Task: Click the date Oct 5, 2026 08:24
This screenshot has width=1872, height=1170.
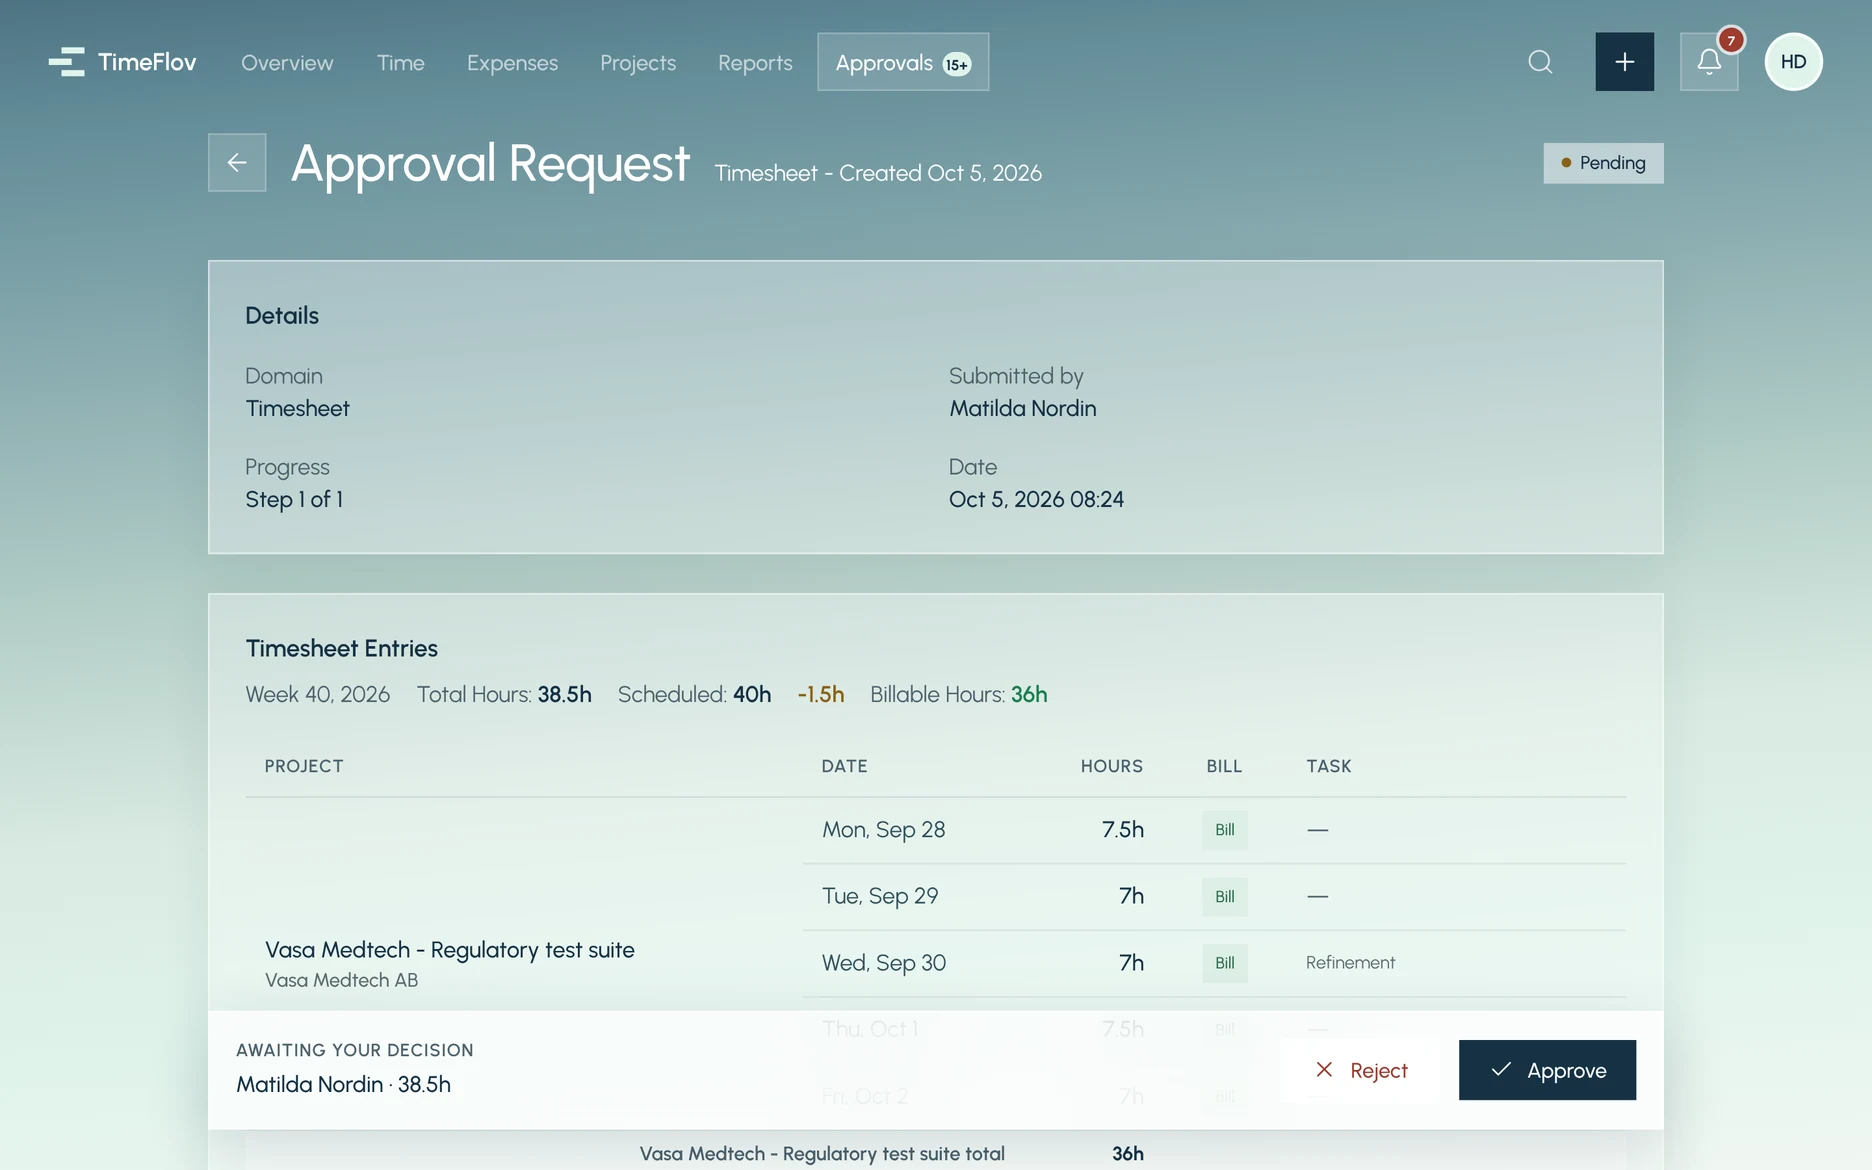Action: [x=1036, y=499]
